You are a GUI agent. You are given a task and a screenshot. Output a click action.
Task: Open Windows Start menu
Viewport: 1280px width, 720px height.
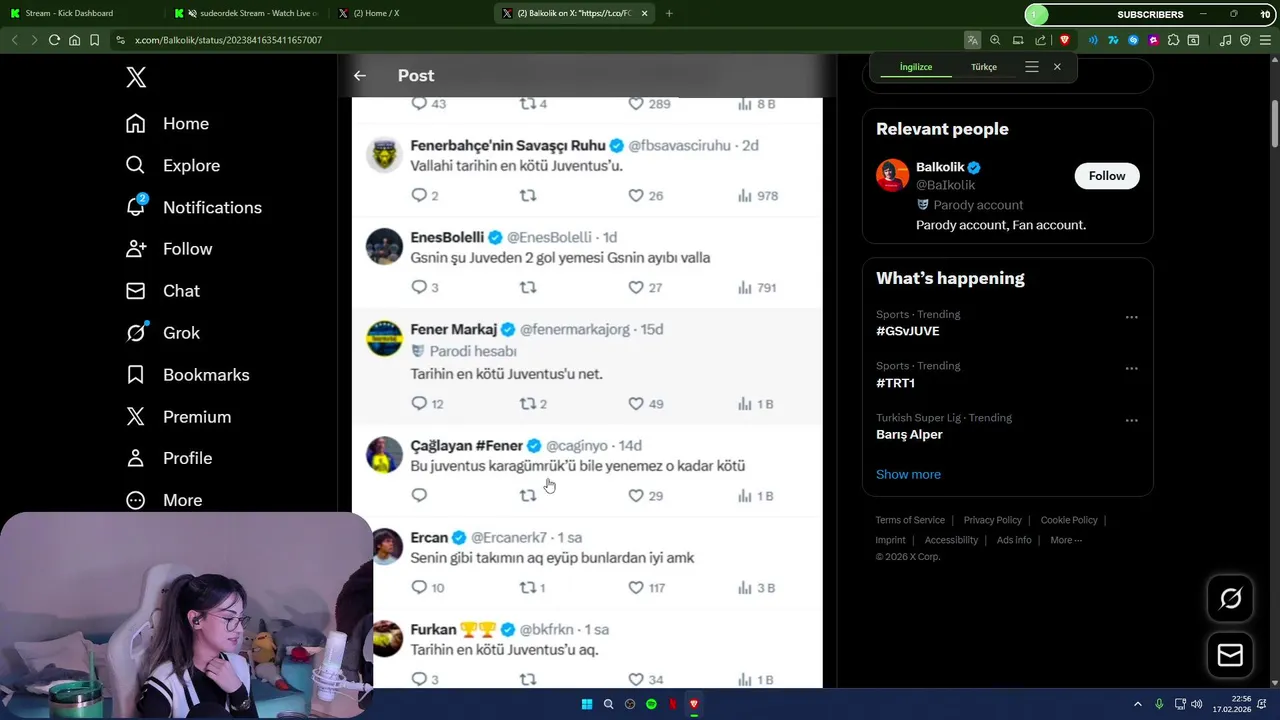point(587,704)
